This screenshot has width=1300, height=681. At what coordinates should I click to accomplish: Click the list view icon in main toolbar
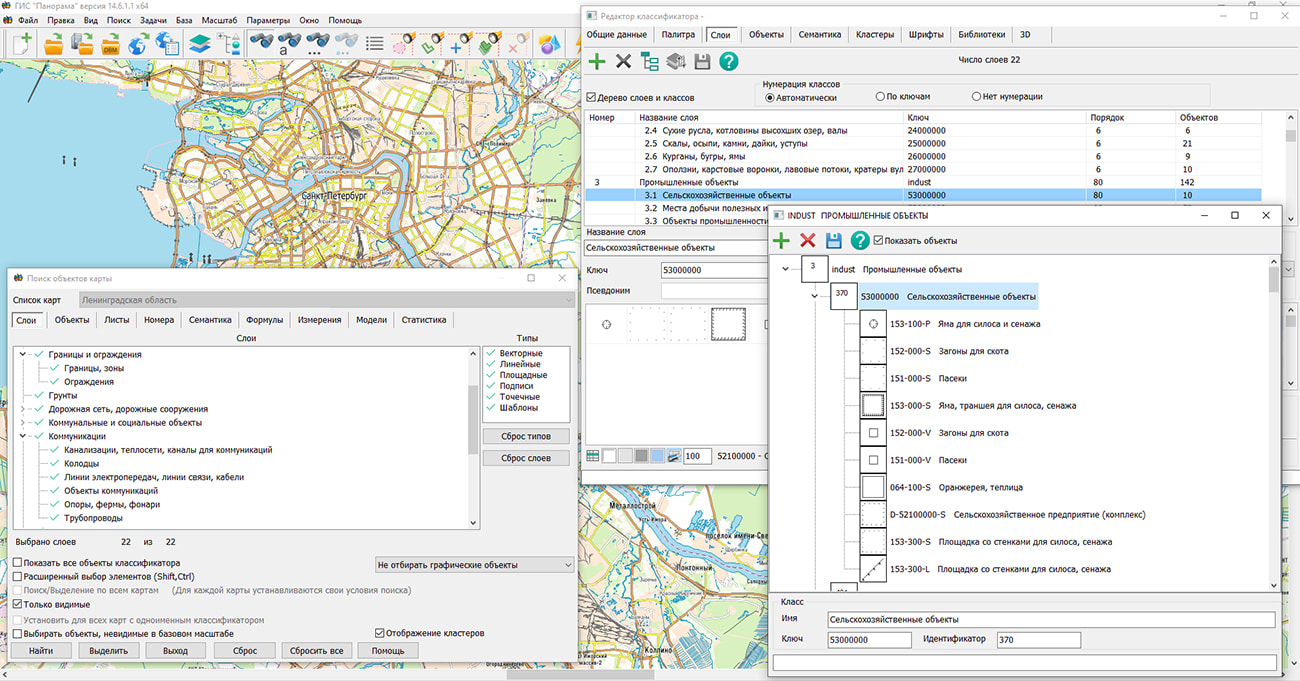374,43
